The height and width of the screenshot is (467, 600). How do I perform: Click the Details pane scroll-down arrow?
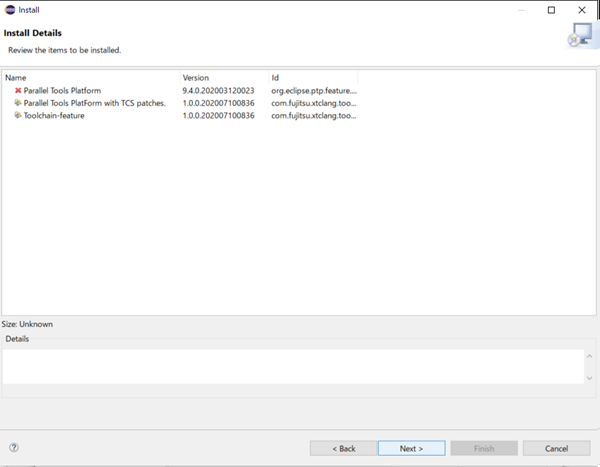pos(590,377)
